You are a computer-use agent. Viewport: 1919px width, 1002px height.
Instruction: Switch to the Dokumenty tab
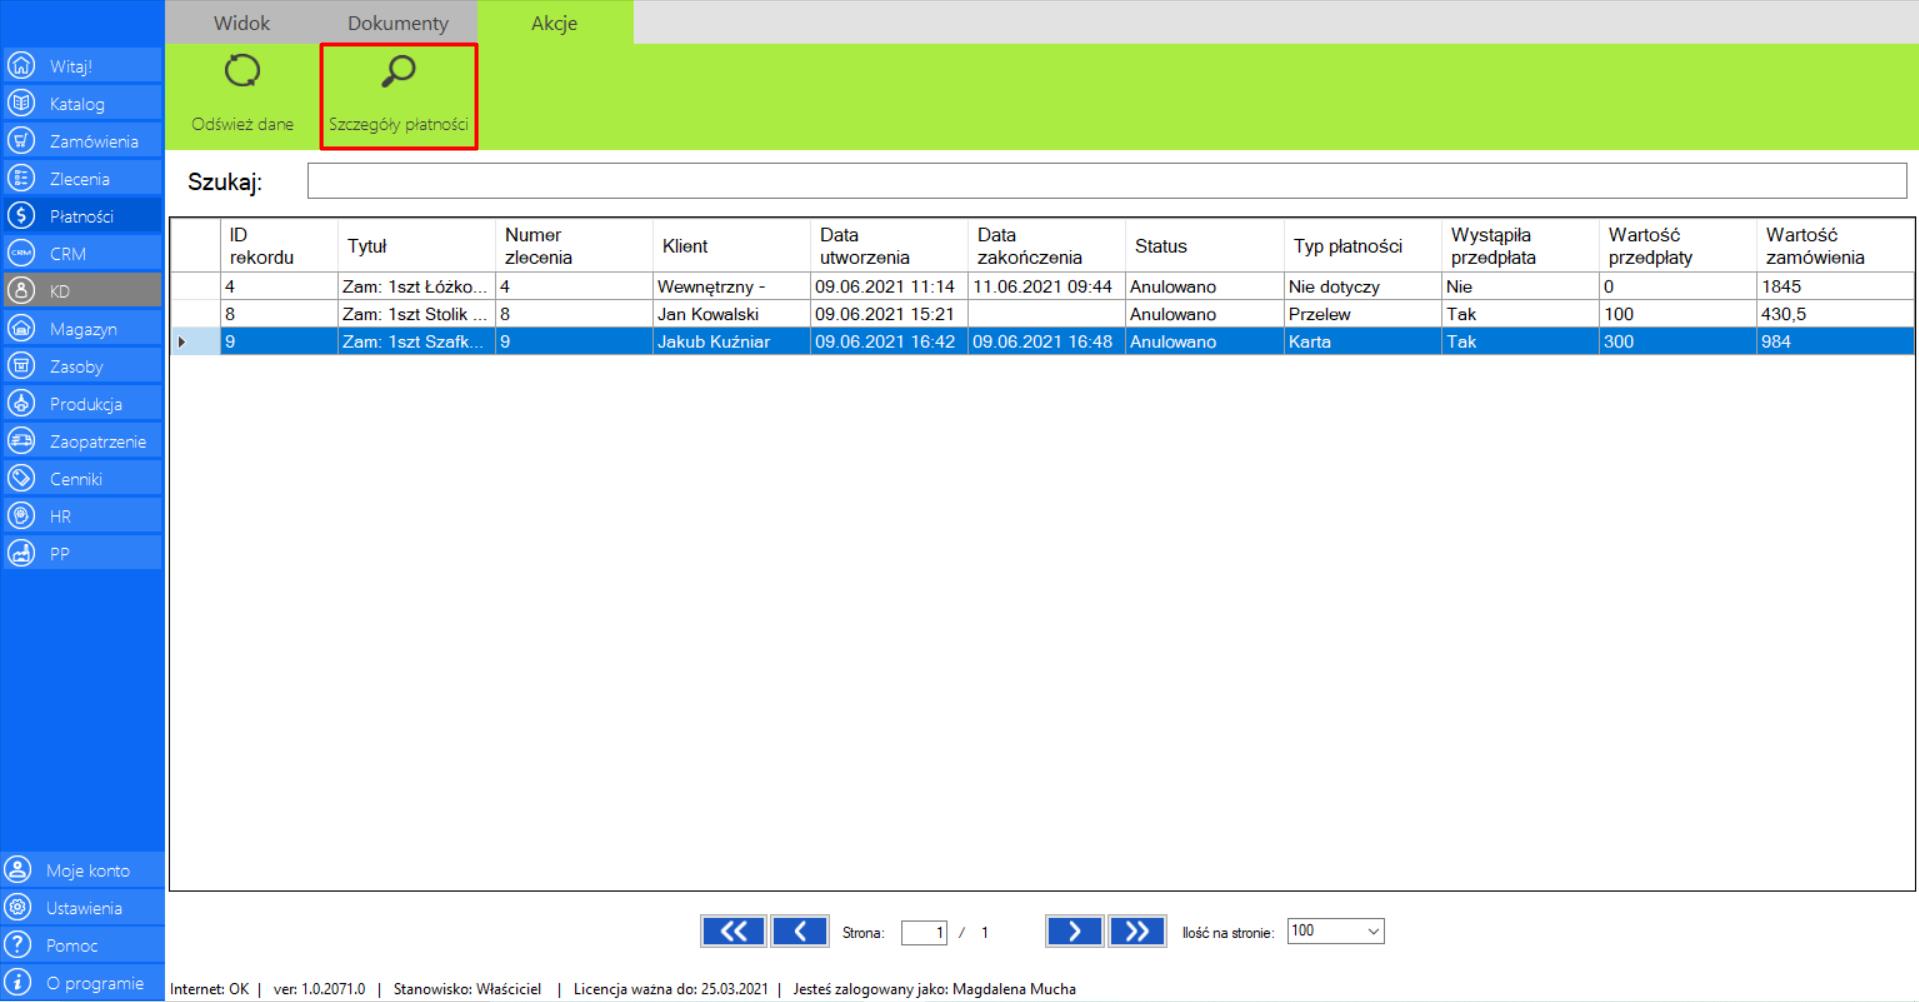397,23
